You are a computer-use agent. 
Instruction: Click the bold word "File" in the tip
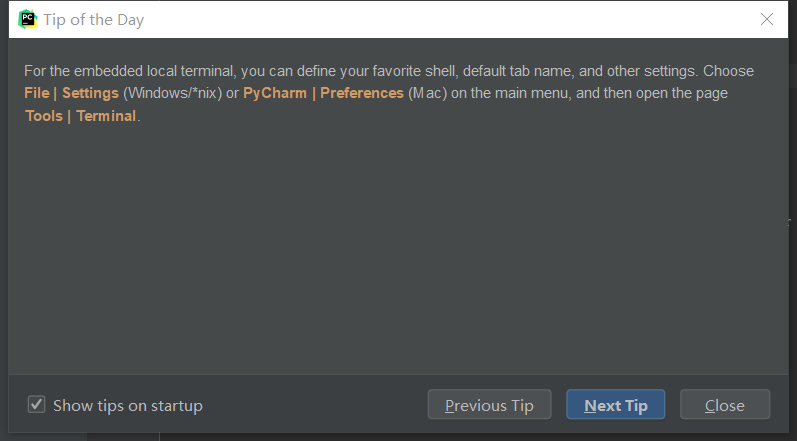coord(37,93)
